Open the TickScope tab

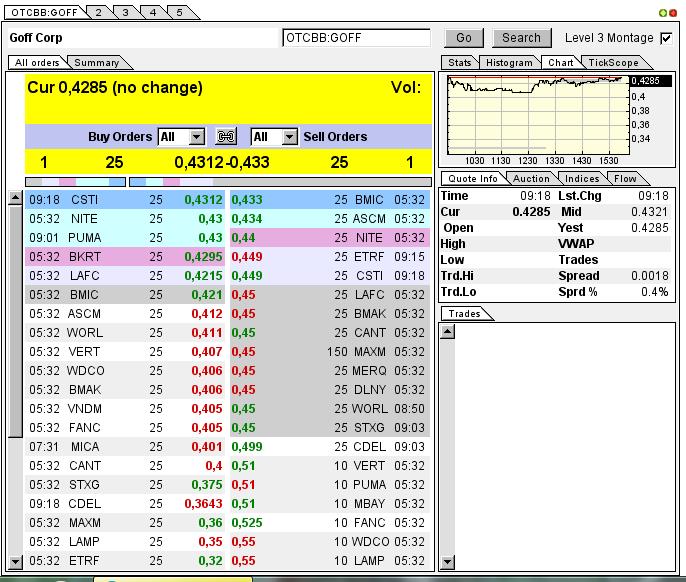pos(613,63)
